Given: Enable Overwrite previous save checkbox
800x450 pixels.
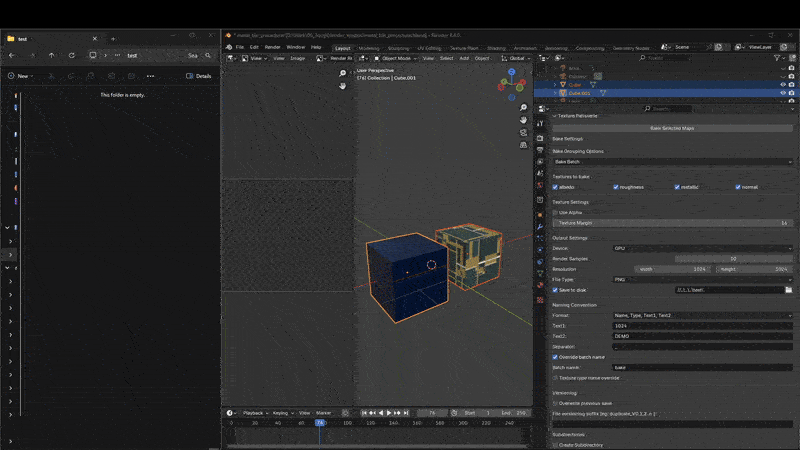Looking at the screenshot, I should 555,404.
